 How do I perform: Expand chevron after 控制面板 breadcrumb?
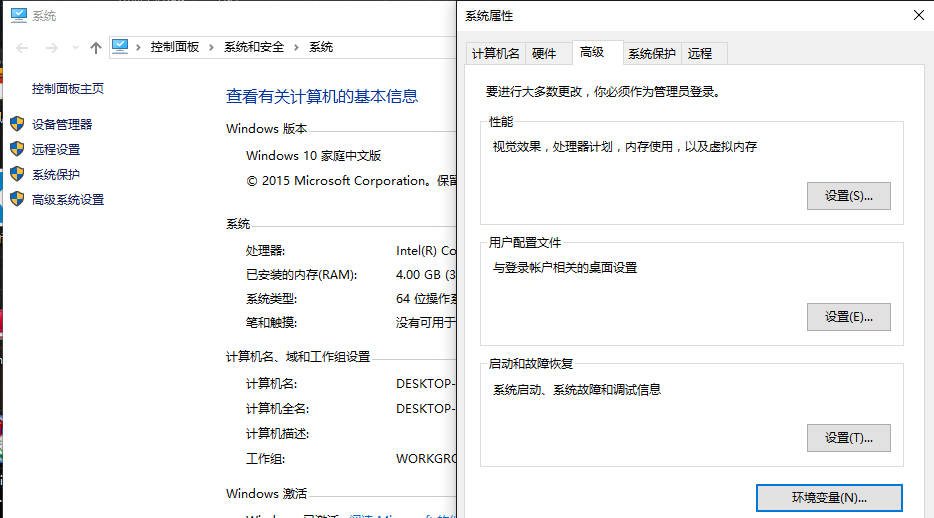click(211, 47)
